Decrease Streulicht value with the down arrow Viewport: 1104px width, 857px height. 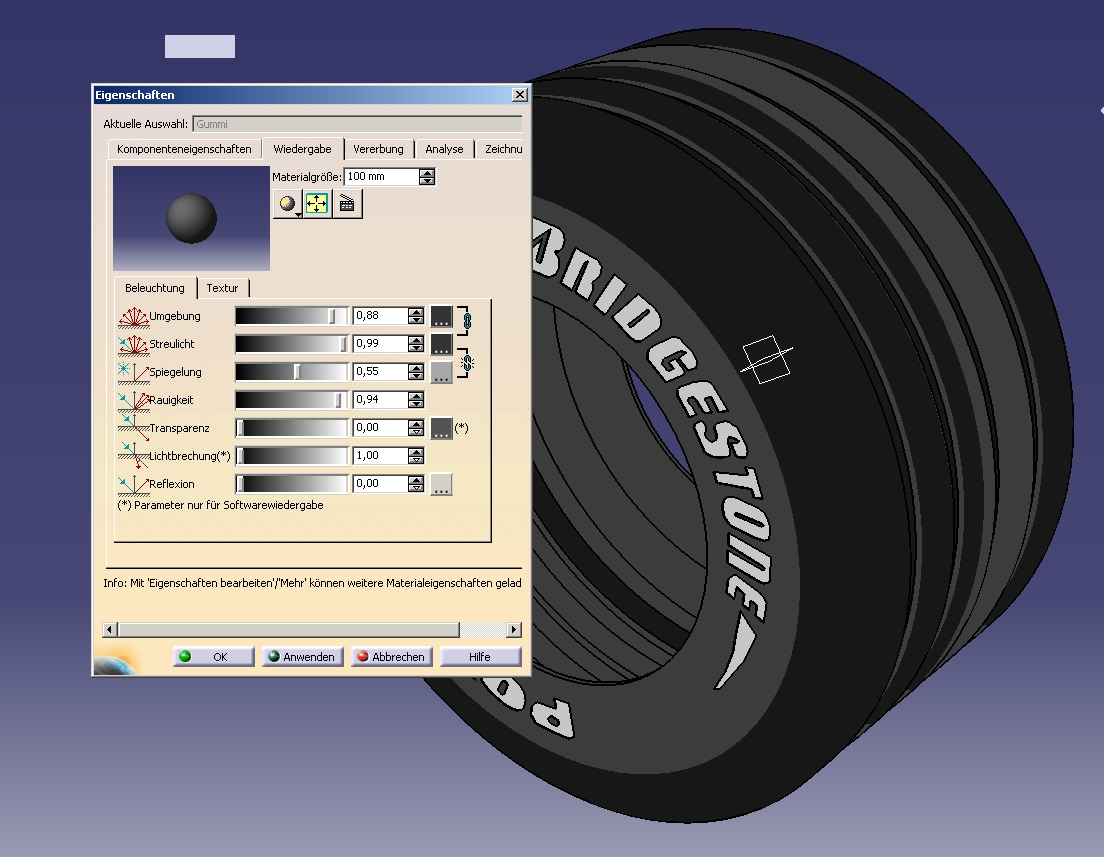[416, 348]
